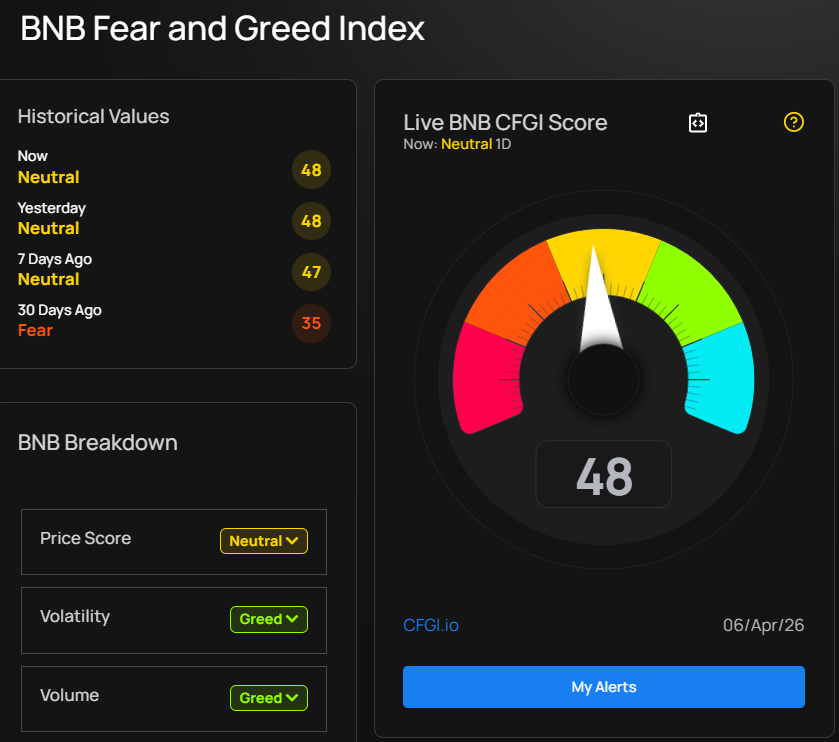Click the gauge's white needle pointer
This screenshot has height=742, width=839.
[599, 310]
